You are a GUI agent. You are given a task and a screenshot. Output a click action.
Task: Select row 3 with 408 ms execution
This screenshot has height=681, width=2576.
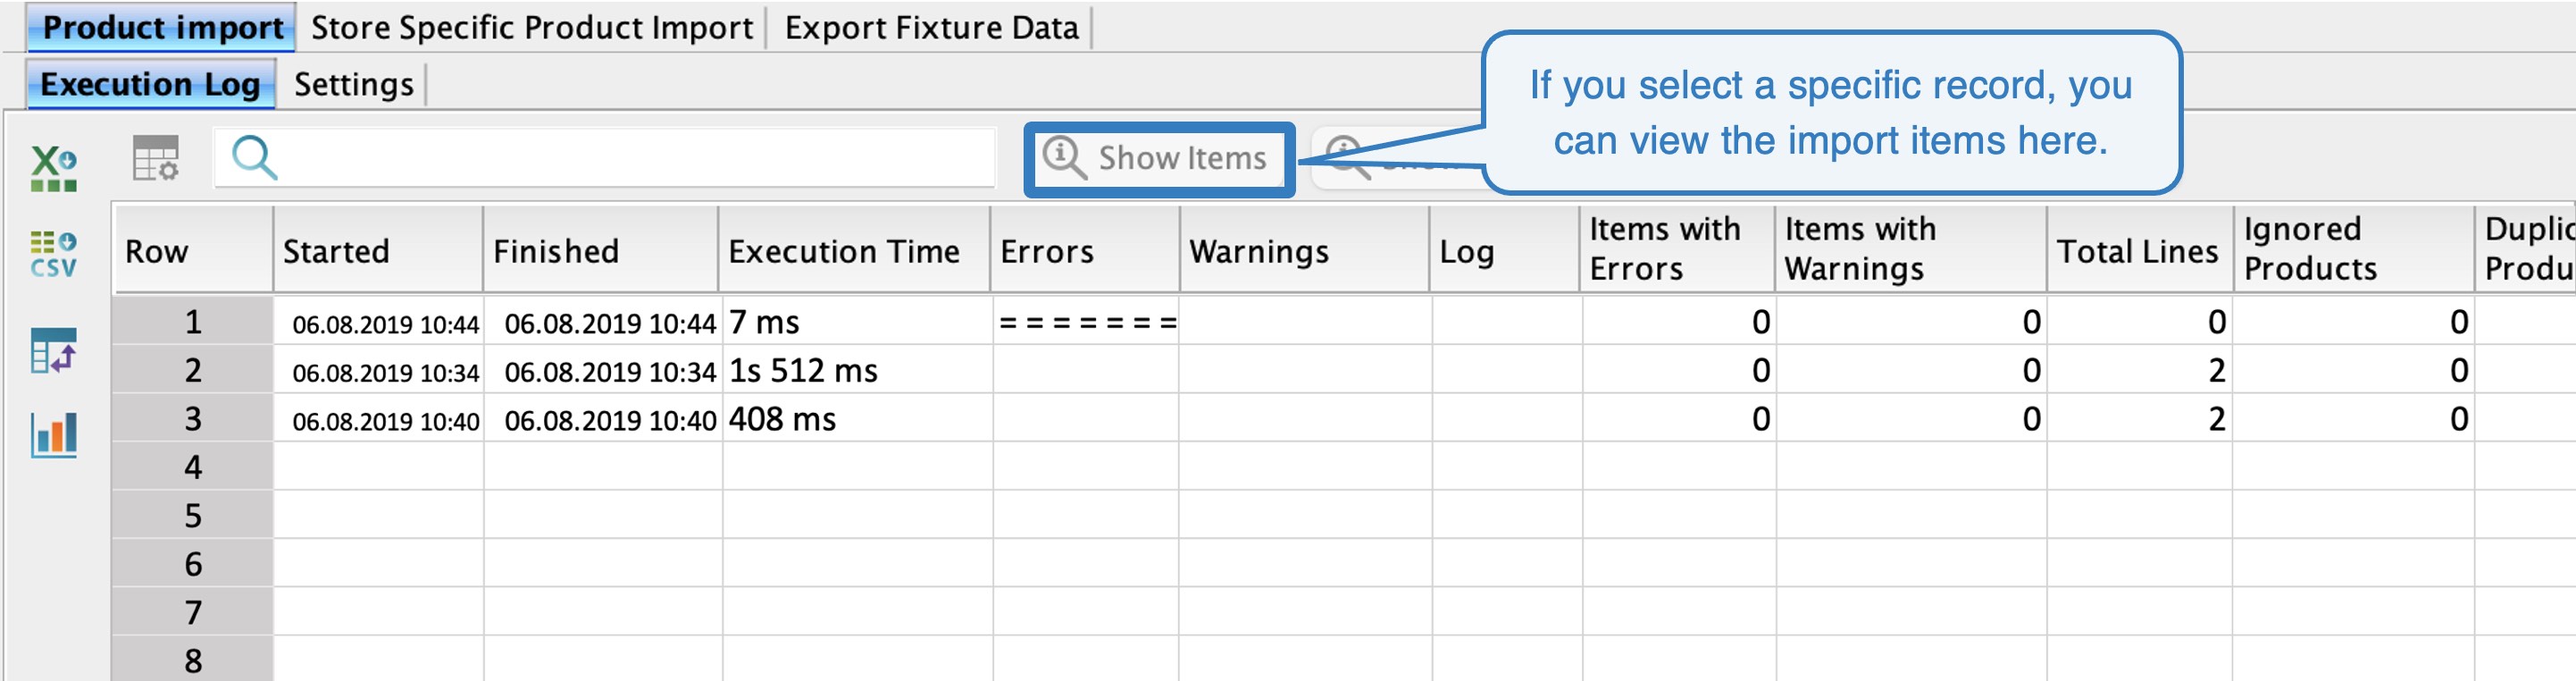[x=193, y=419]
